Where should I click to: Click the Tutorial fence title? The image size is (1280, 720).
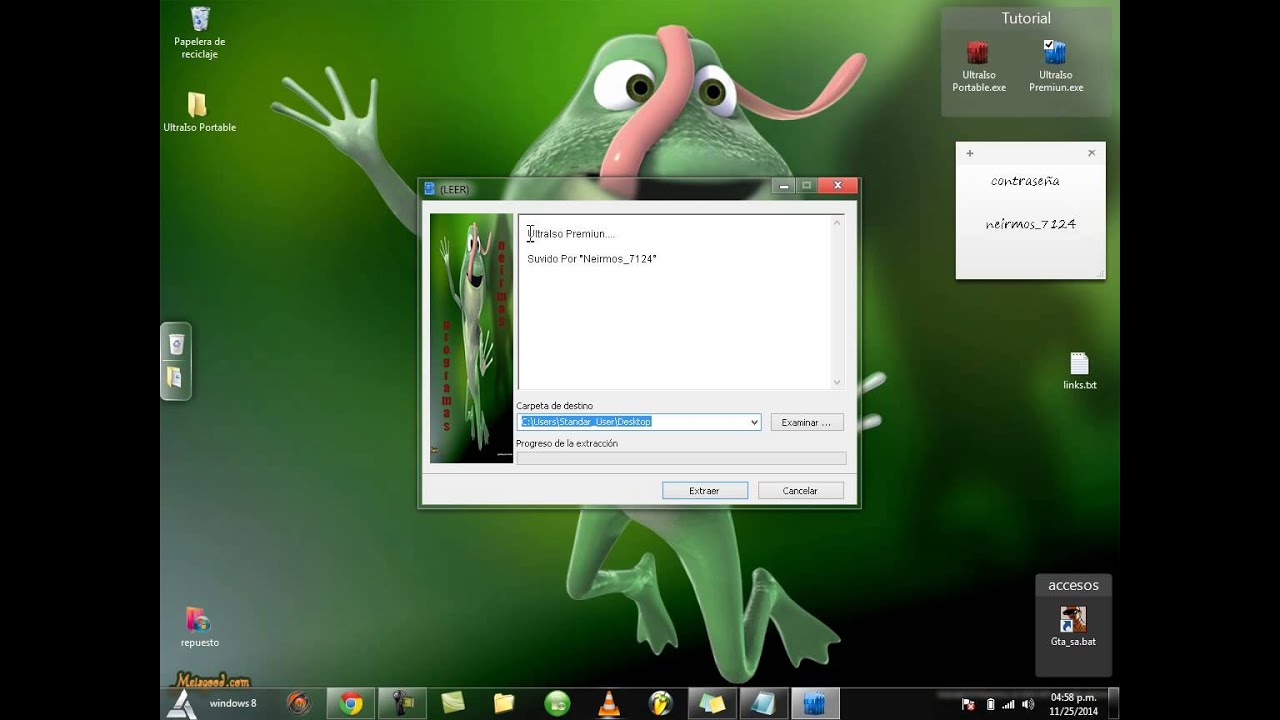tap(1026, 18)
